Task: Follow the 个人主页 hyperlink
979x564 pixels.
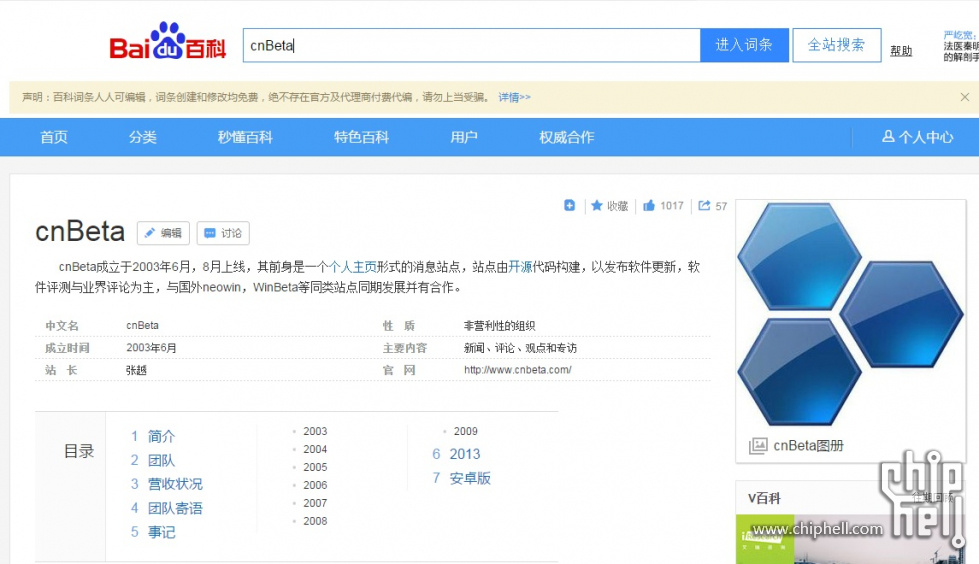Action: [353, 267]
